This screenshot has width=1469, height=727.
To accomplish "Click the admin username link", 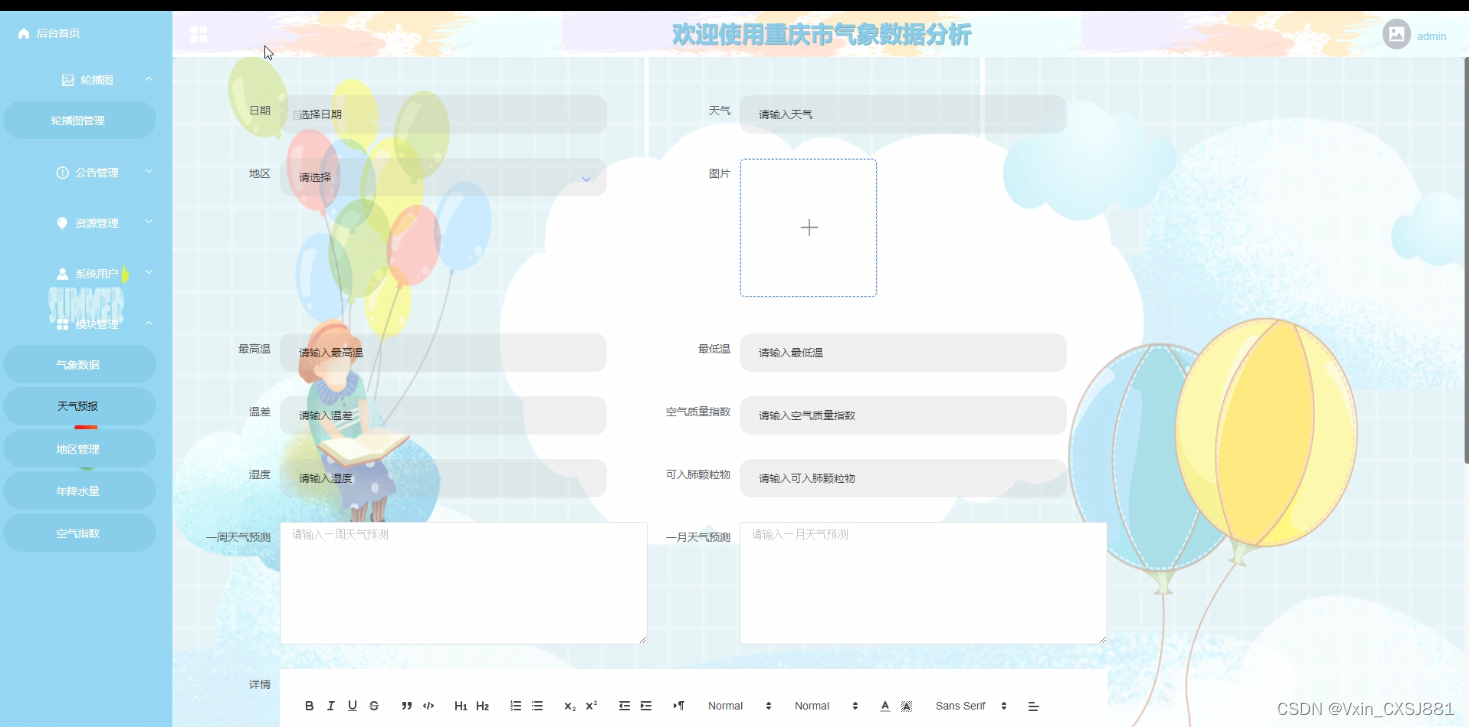I will point(1431,36).
